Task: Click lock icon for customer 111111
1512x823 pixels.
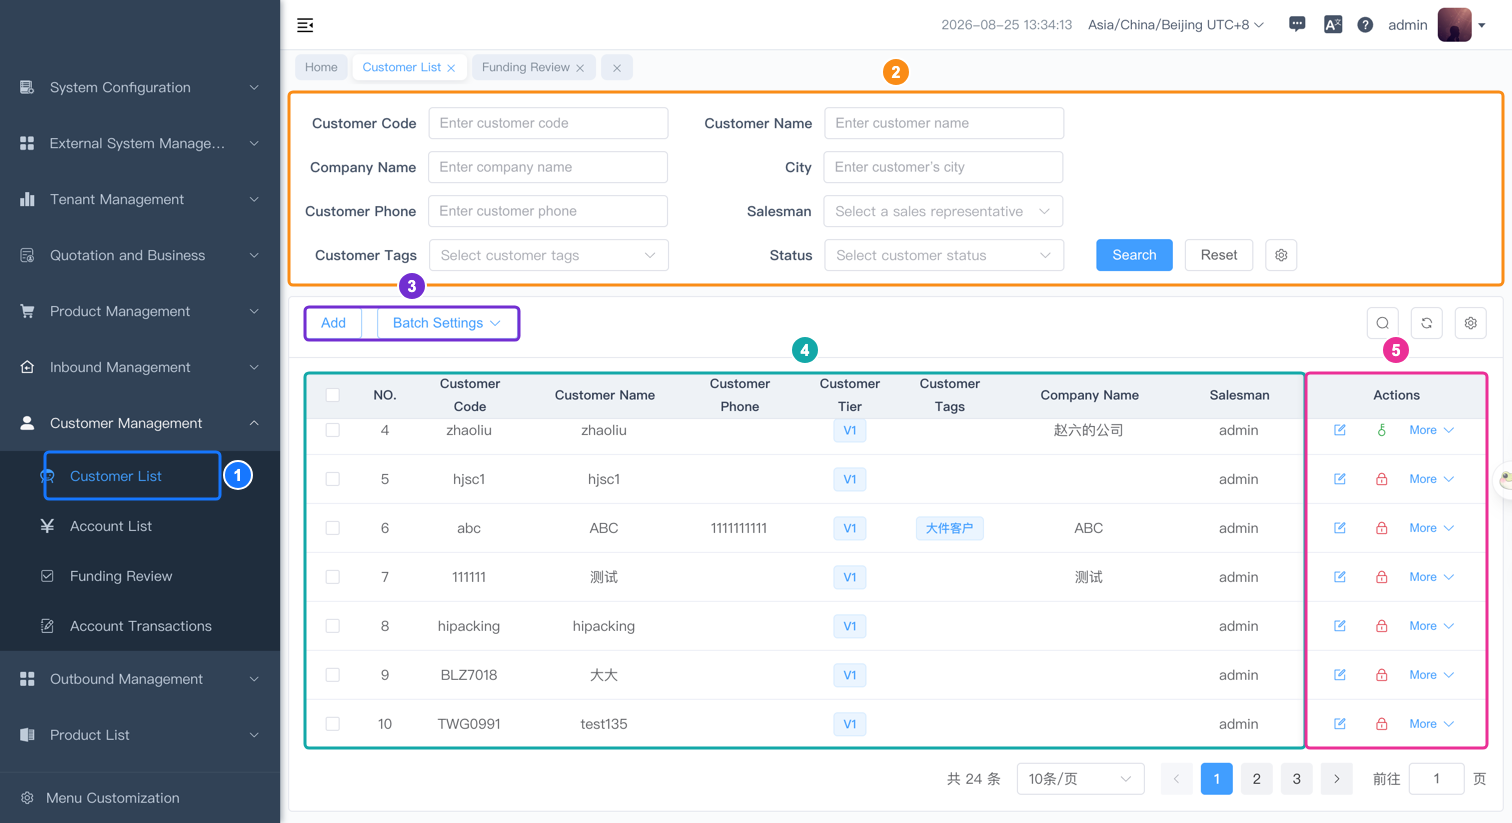Action: point(1382,577)
